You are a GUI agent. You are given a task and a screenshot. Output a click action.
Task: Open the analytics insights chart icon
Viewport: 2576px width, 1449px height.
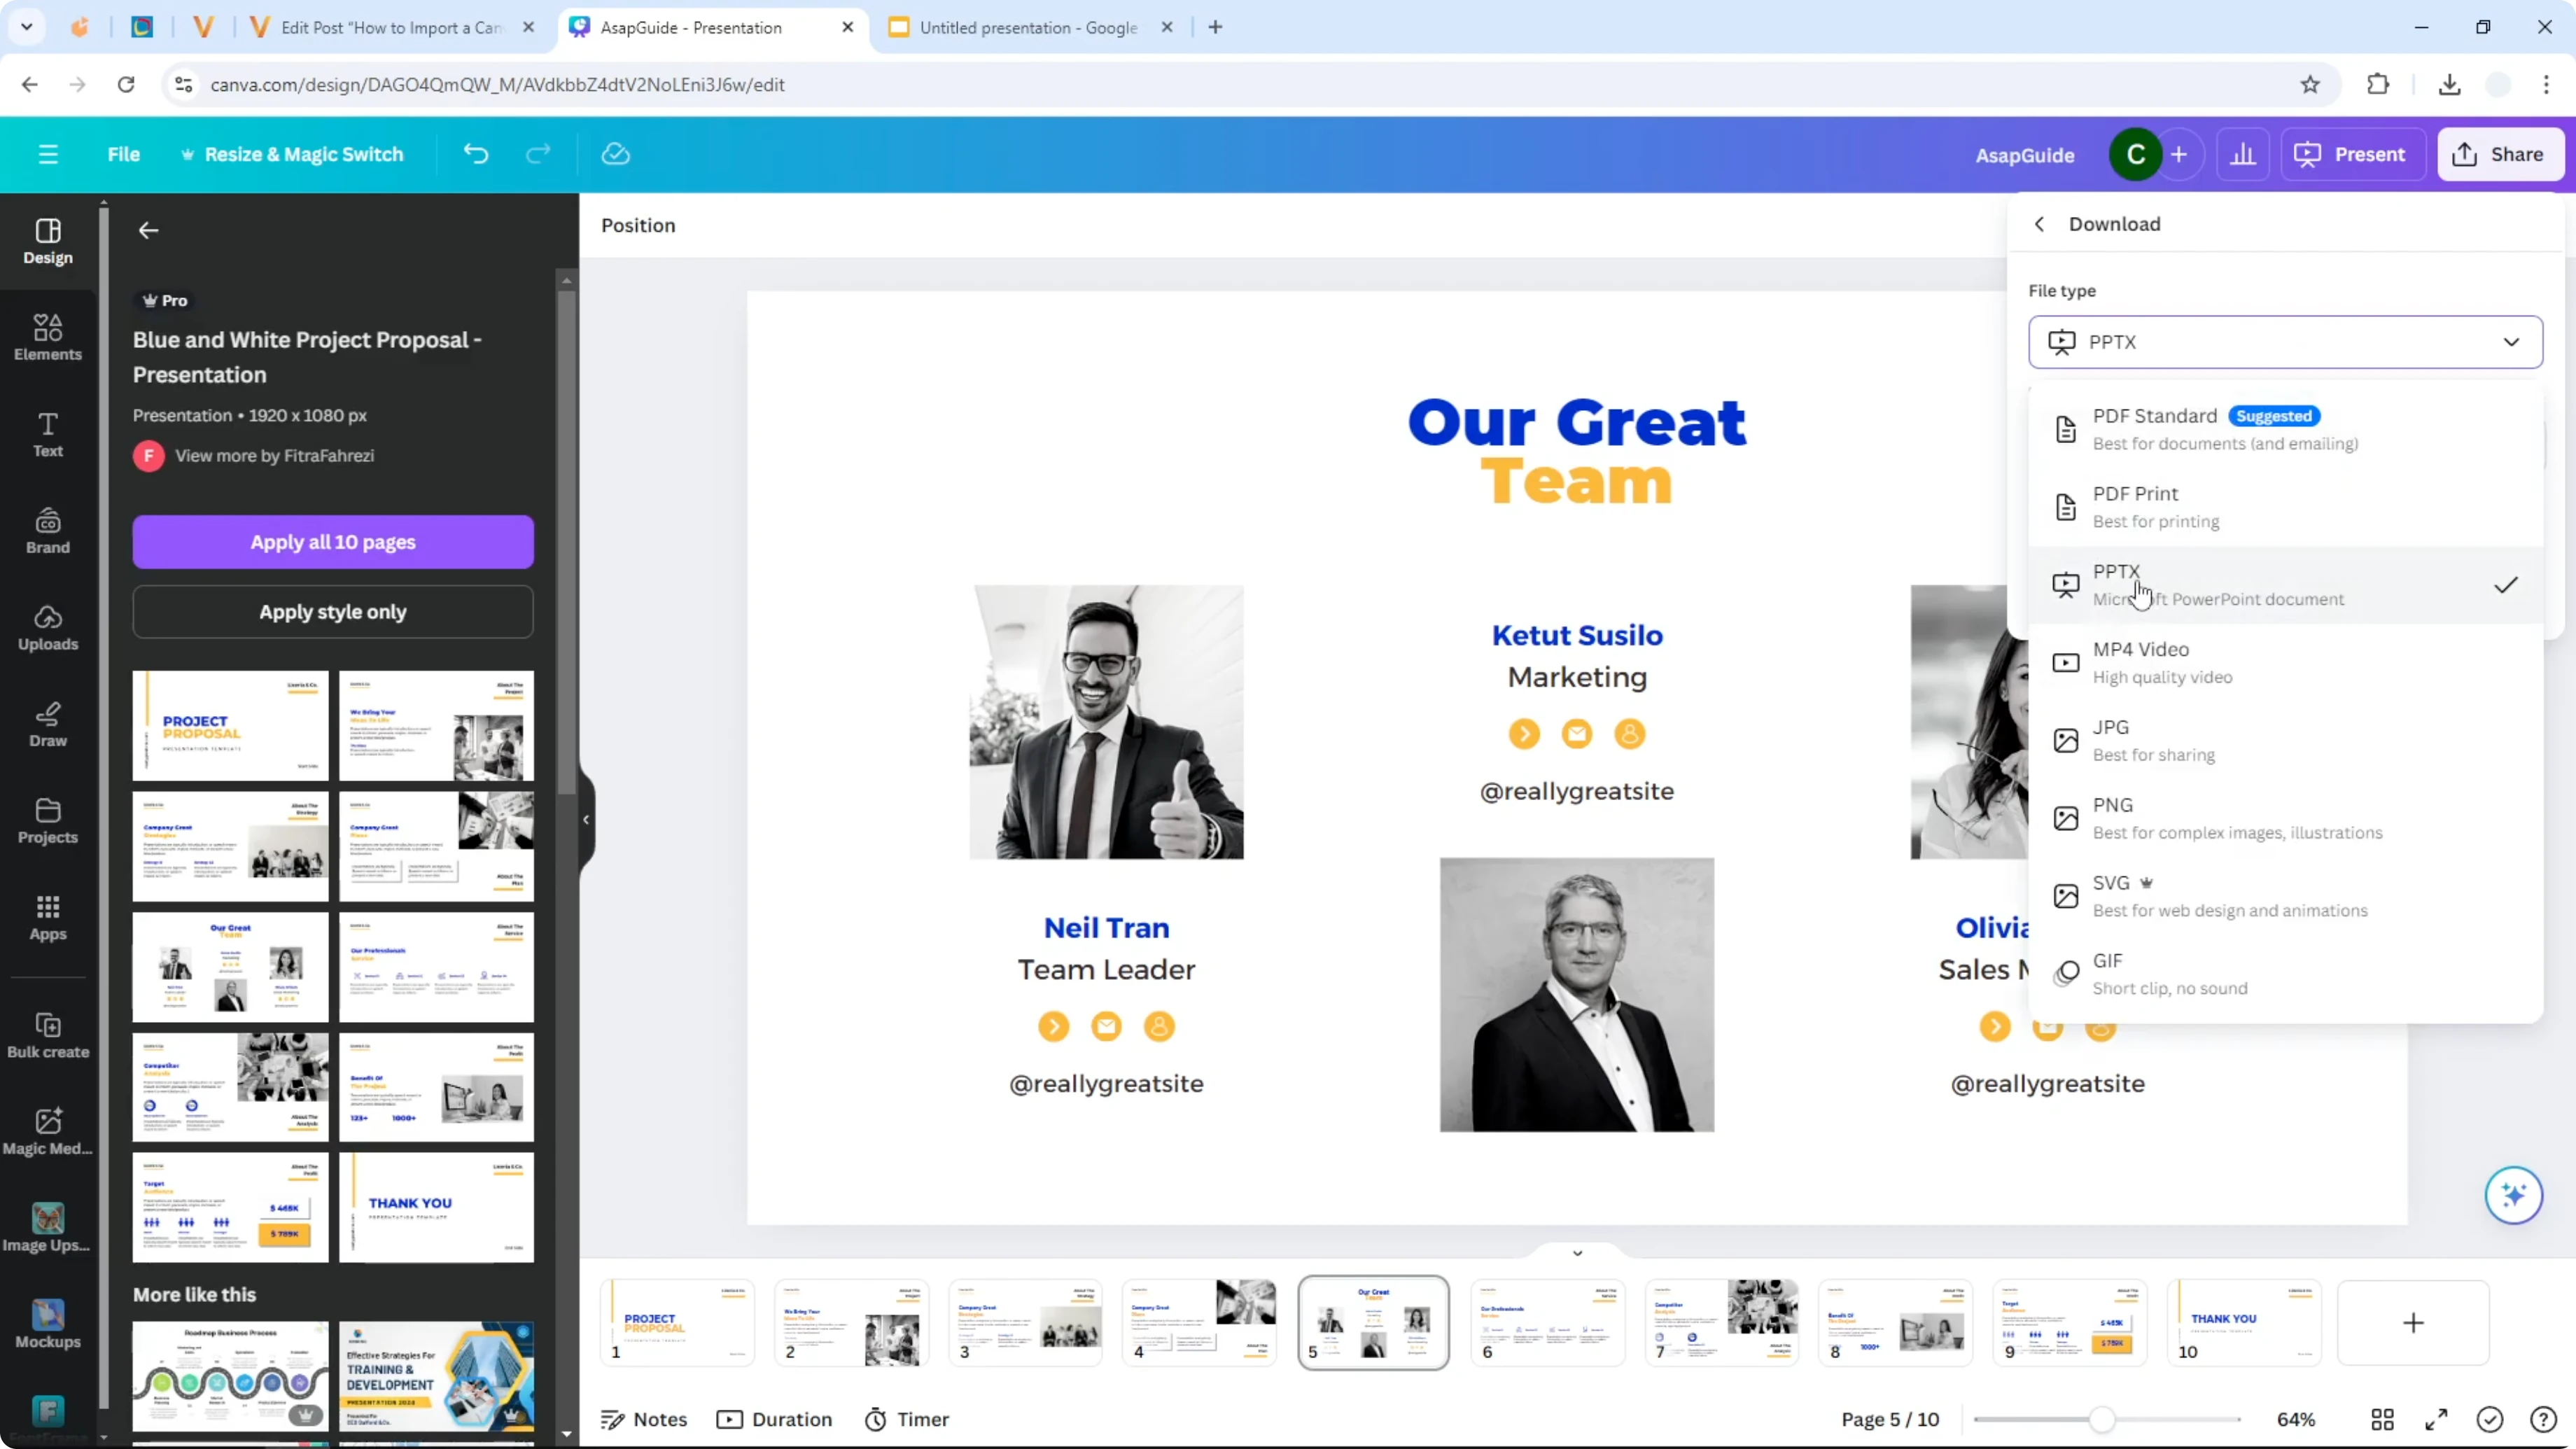click(2243, 155)
